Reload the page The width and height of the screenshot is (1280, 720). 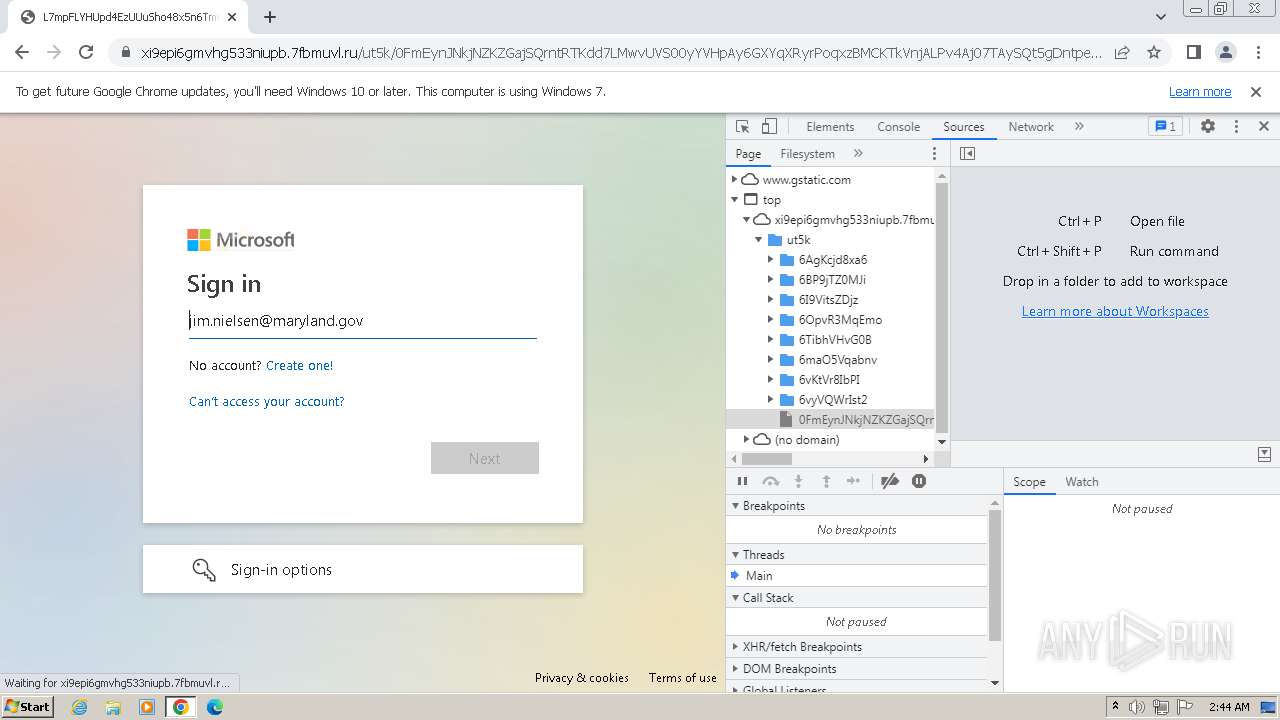(86, 52)
